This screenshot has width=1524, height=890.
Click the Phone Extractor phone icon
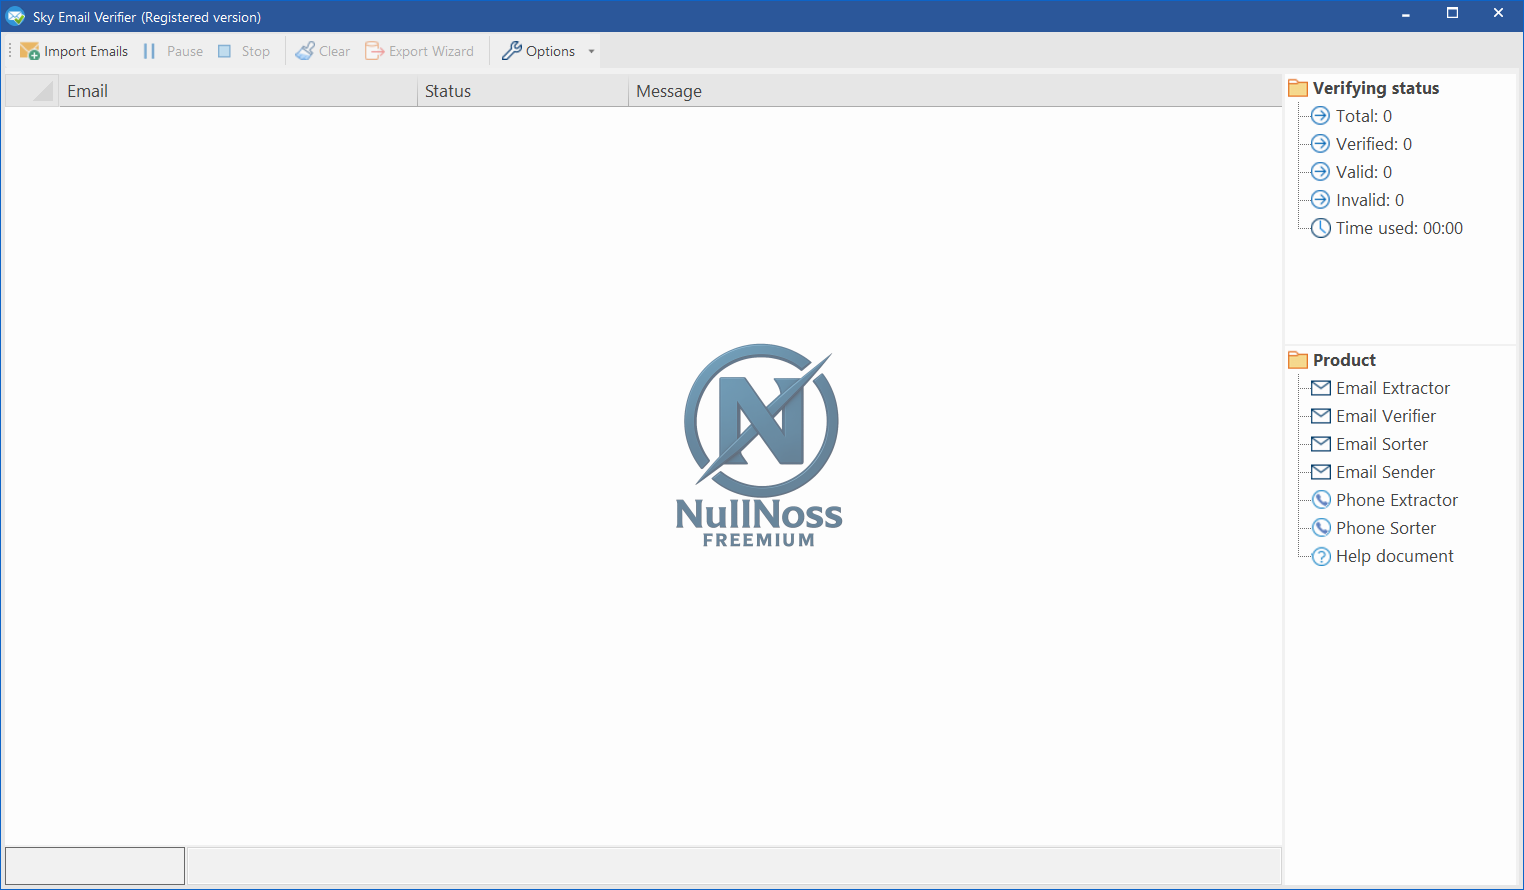(x=1321, y=500)
